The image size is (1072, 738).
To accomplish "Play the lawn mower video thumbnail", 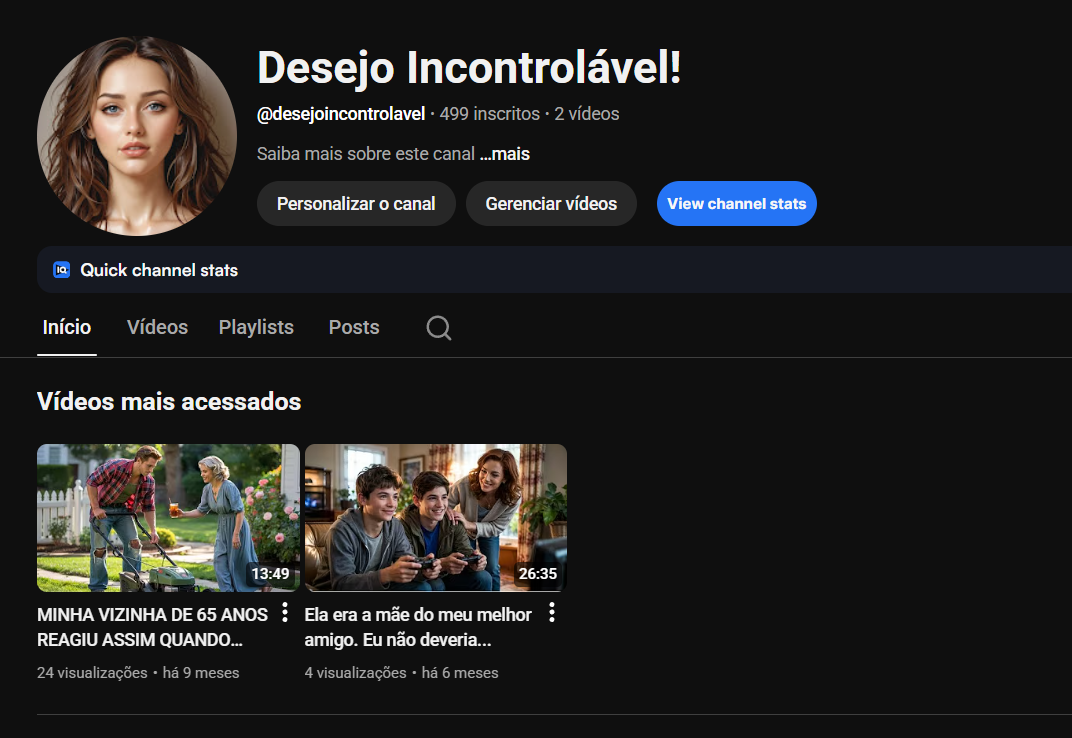I will (x=168, y=518).
